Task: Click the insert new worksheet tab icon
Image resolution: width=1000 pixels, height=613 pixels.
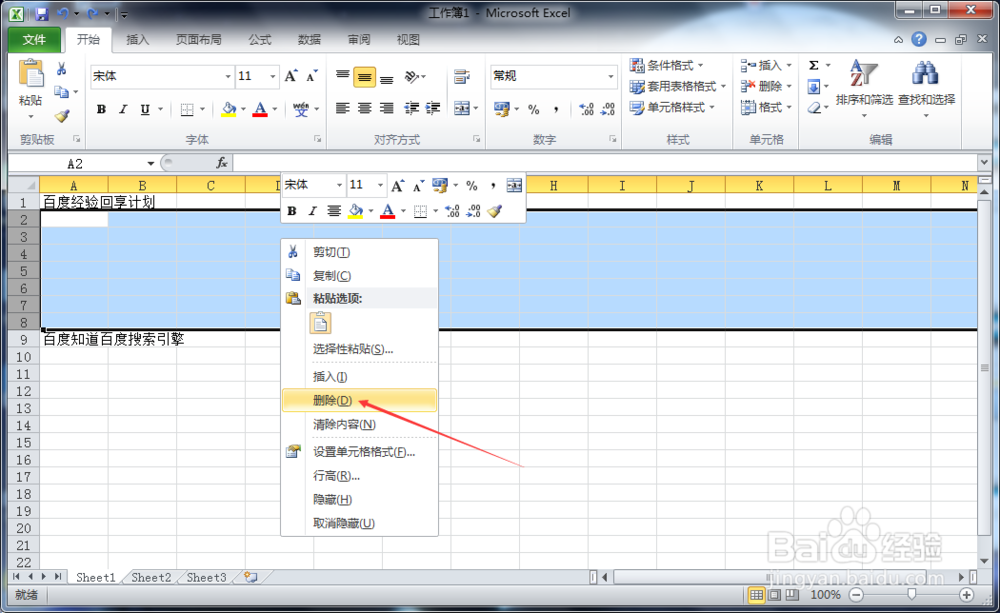Action: click(x=251, y=577)
